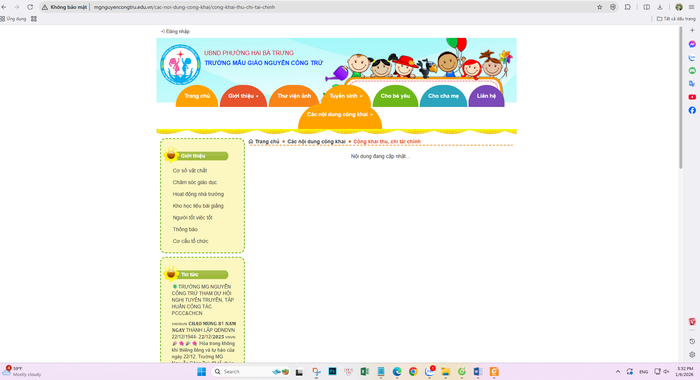Viewport: 700px width, 380px height.
Task: Click 'Các nội dung công khai' breadcrumb link
Action: coord(316,142)
